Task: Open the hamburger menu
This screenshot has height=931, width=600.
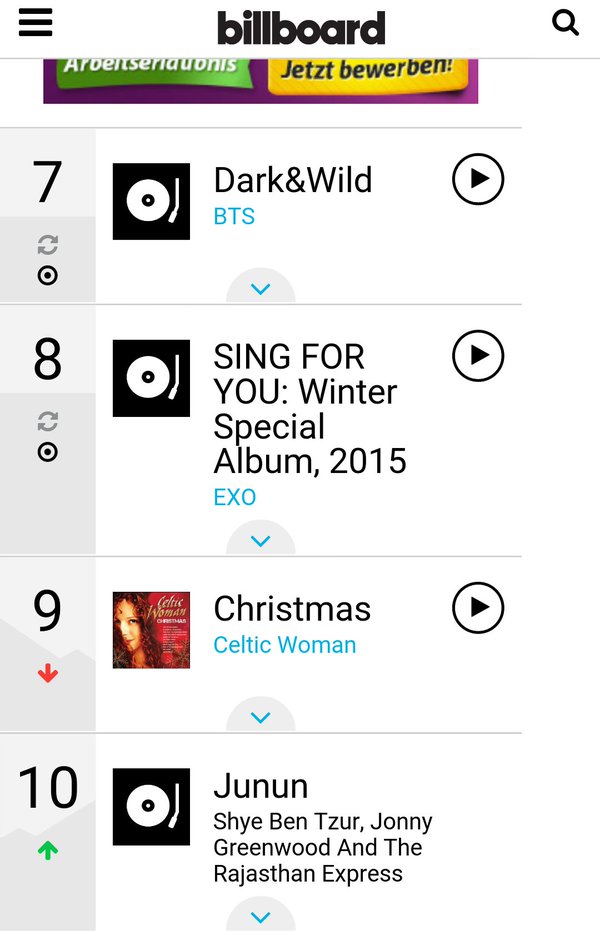Action: point(35,22)
